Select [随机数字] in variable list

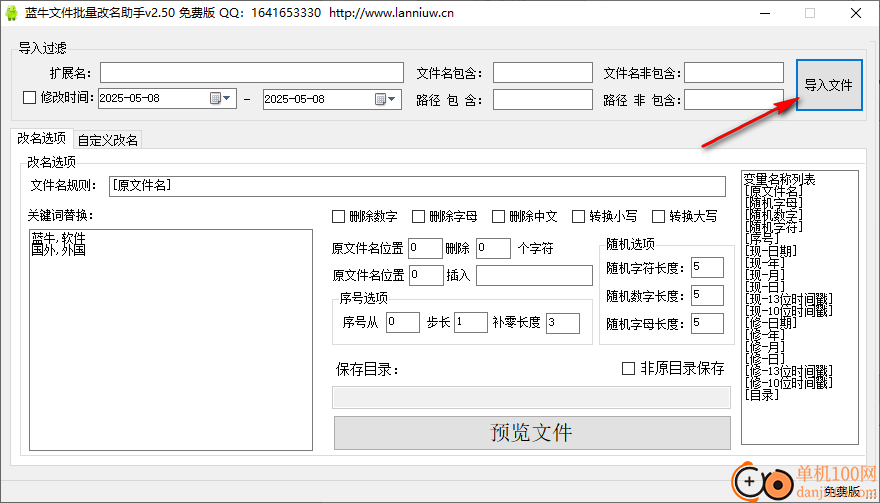tap(773, 215)
